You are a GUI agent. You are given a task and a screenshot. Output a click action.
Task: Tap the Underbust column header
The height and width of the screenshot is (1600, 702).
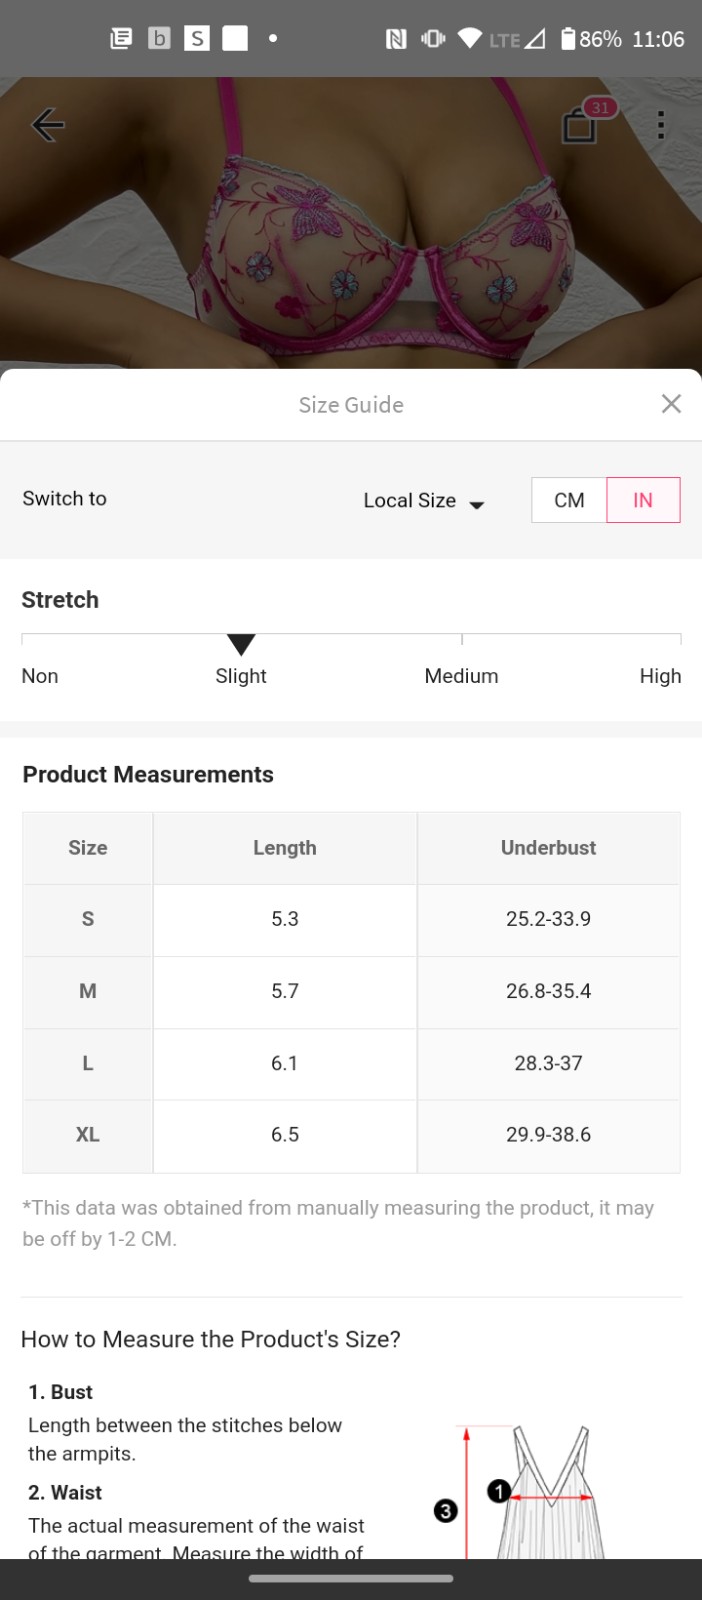548,848
